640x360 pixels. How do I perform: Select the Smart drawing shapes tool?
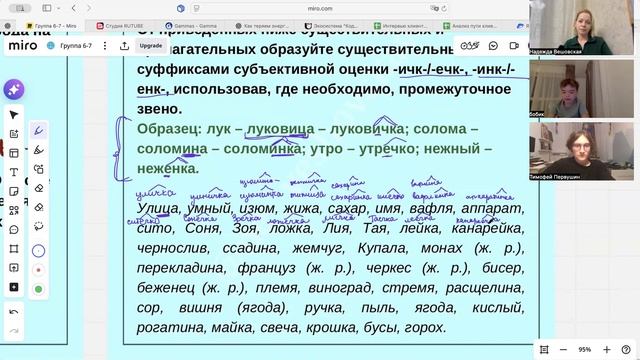click(x=39, y=169)
